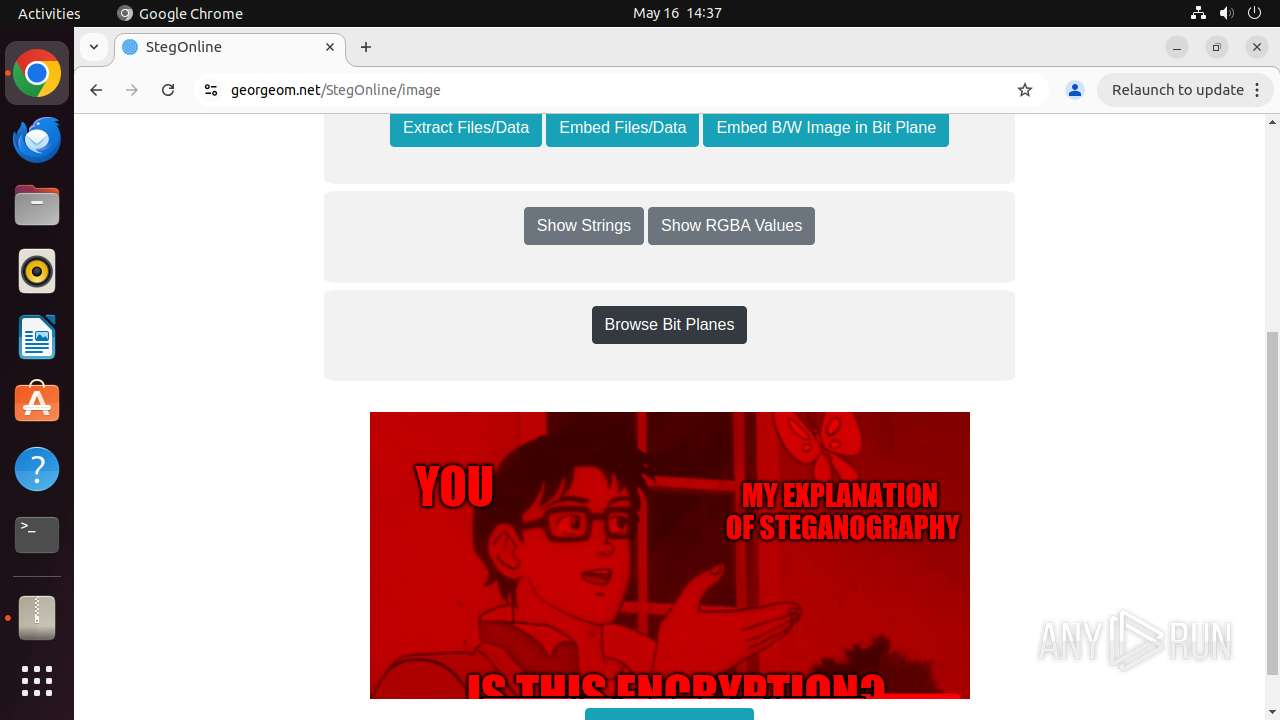Bookmark this page with star icon

click(x=1025, y=90)
